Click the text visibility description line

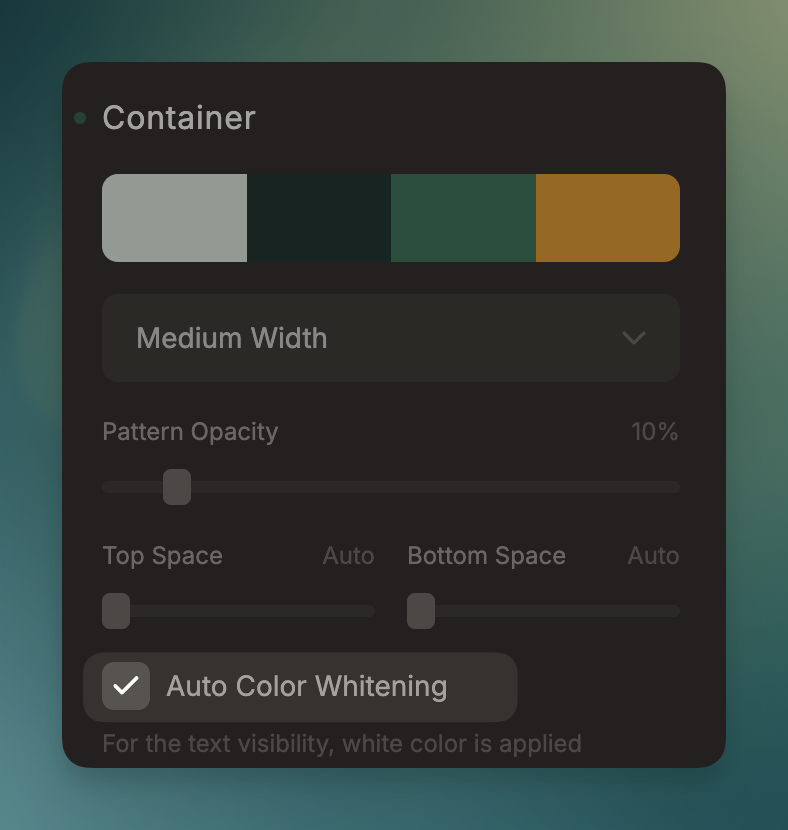pyautogui.click(x=342, y=744)
